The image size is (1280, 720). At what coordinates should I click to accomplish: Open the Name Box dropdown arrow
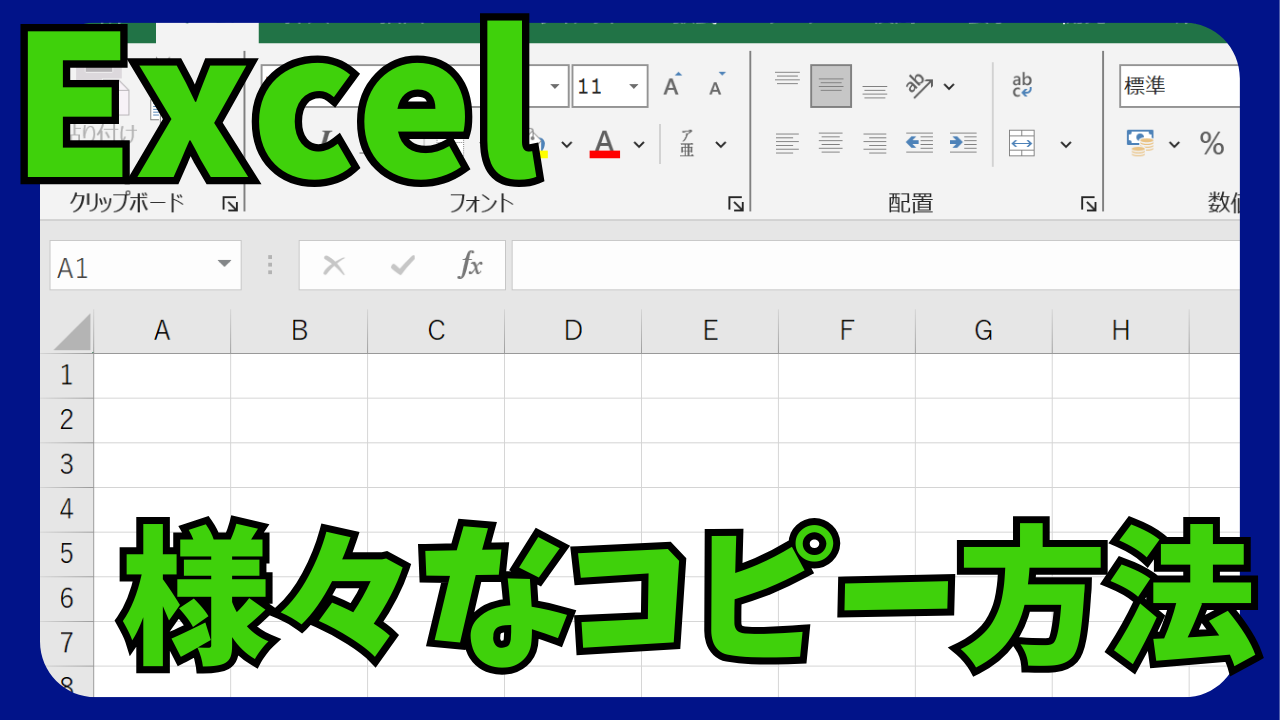[224, 265]
